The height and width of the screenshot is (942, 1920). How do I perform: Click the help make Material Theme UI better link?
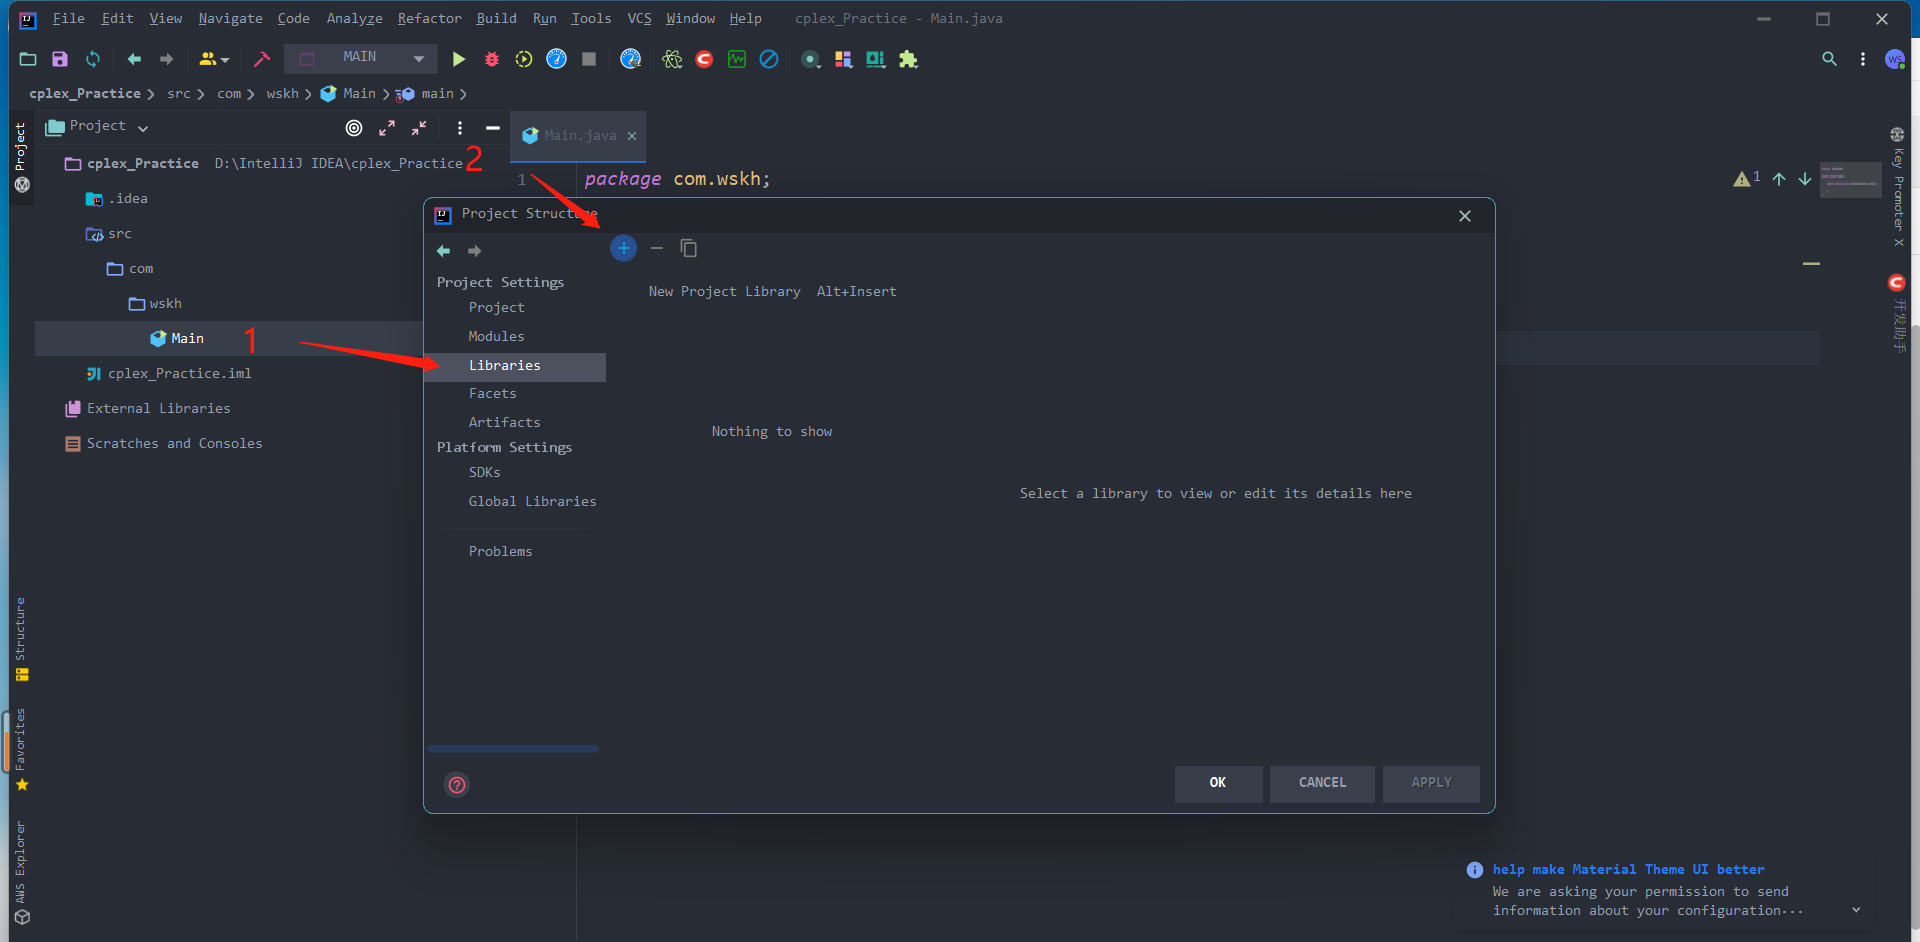click(x=1628, y=870)
